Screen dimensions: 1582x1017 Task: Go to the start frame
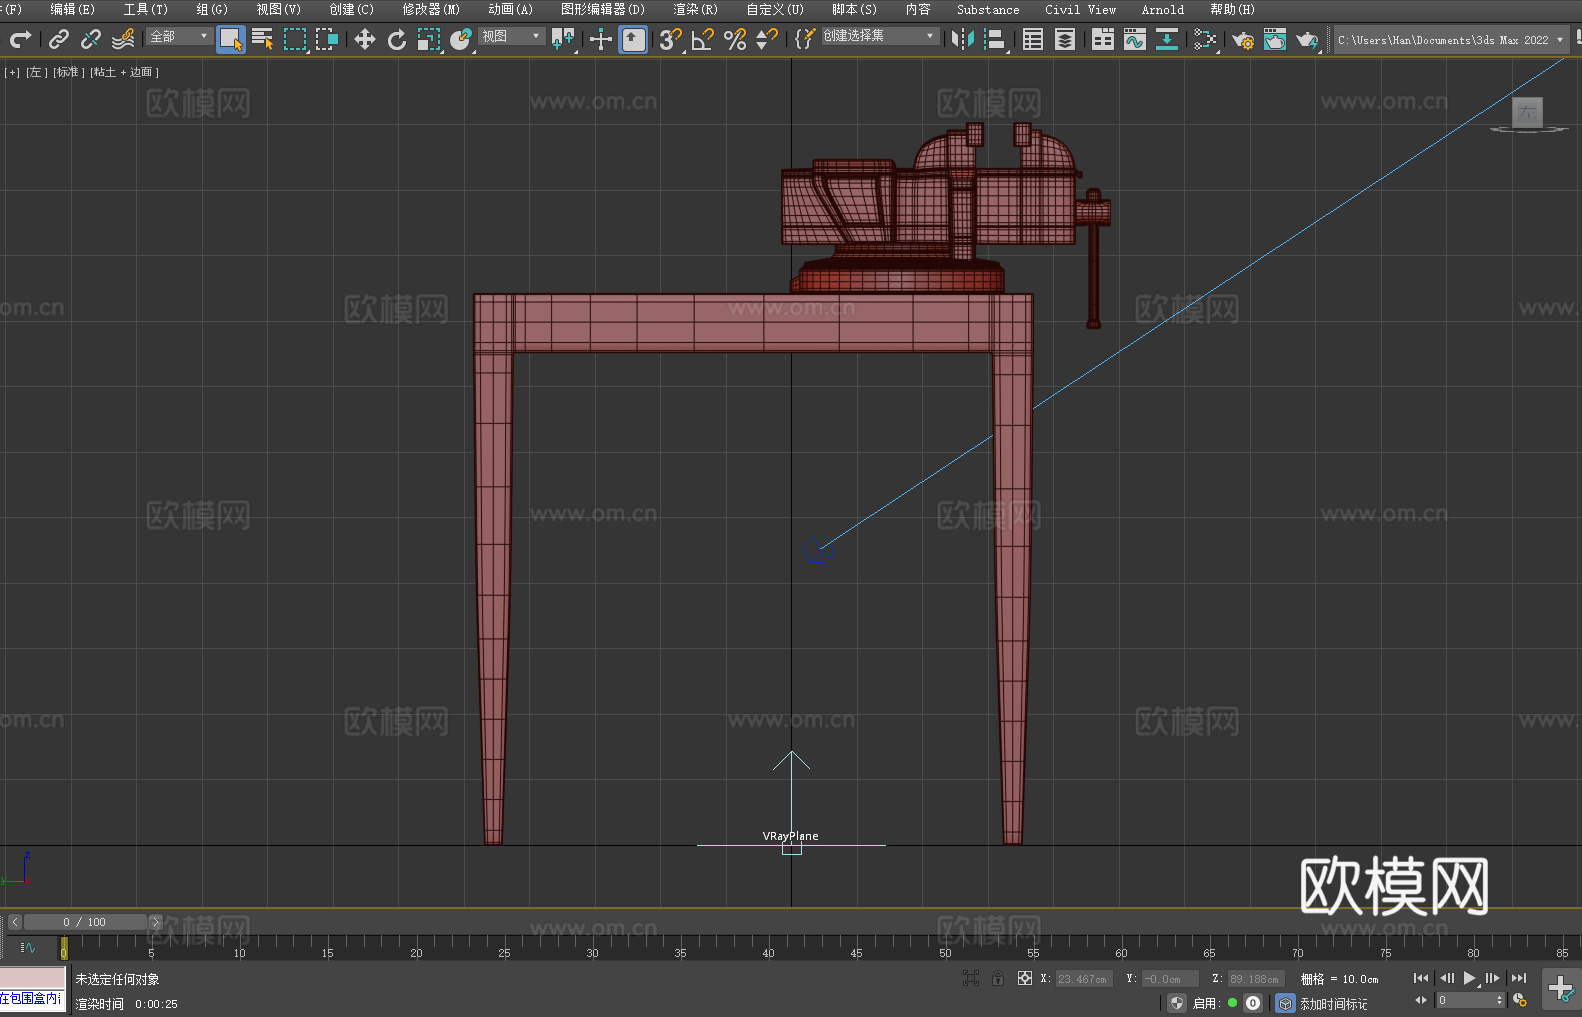pyautogui.click(x=1420, y=978)
